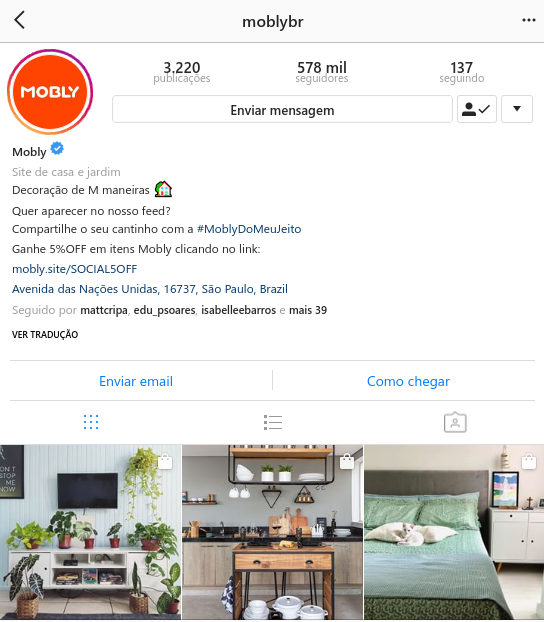View the 137 seguindo list
This screenshot has width=544, height=622.
[x=461, y=72]
